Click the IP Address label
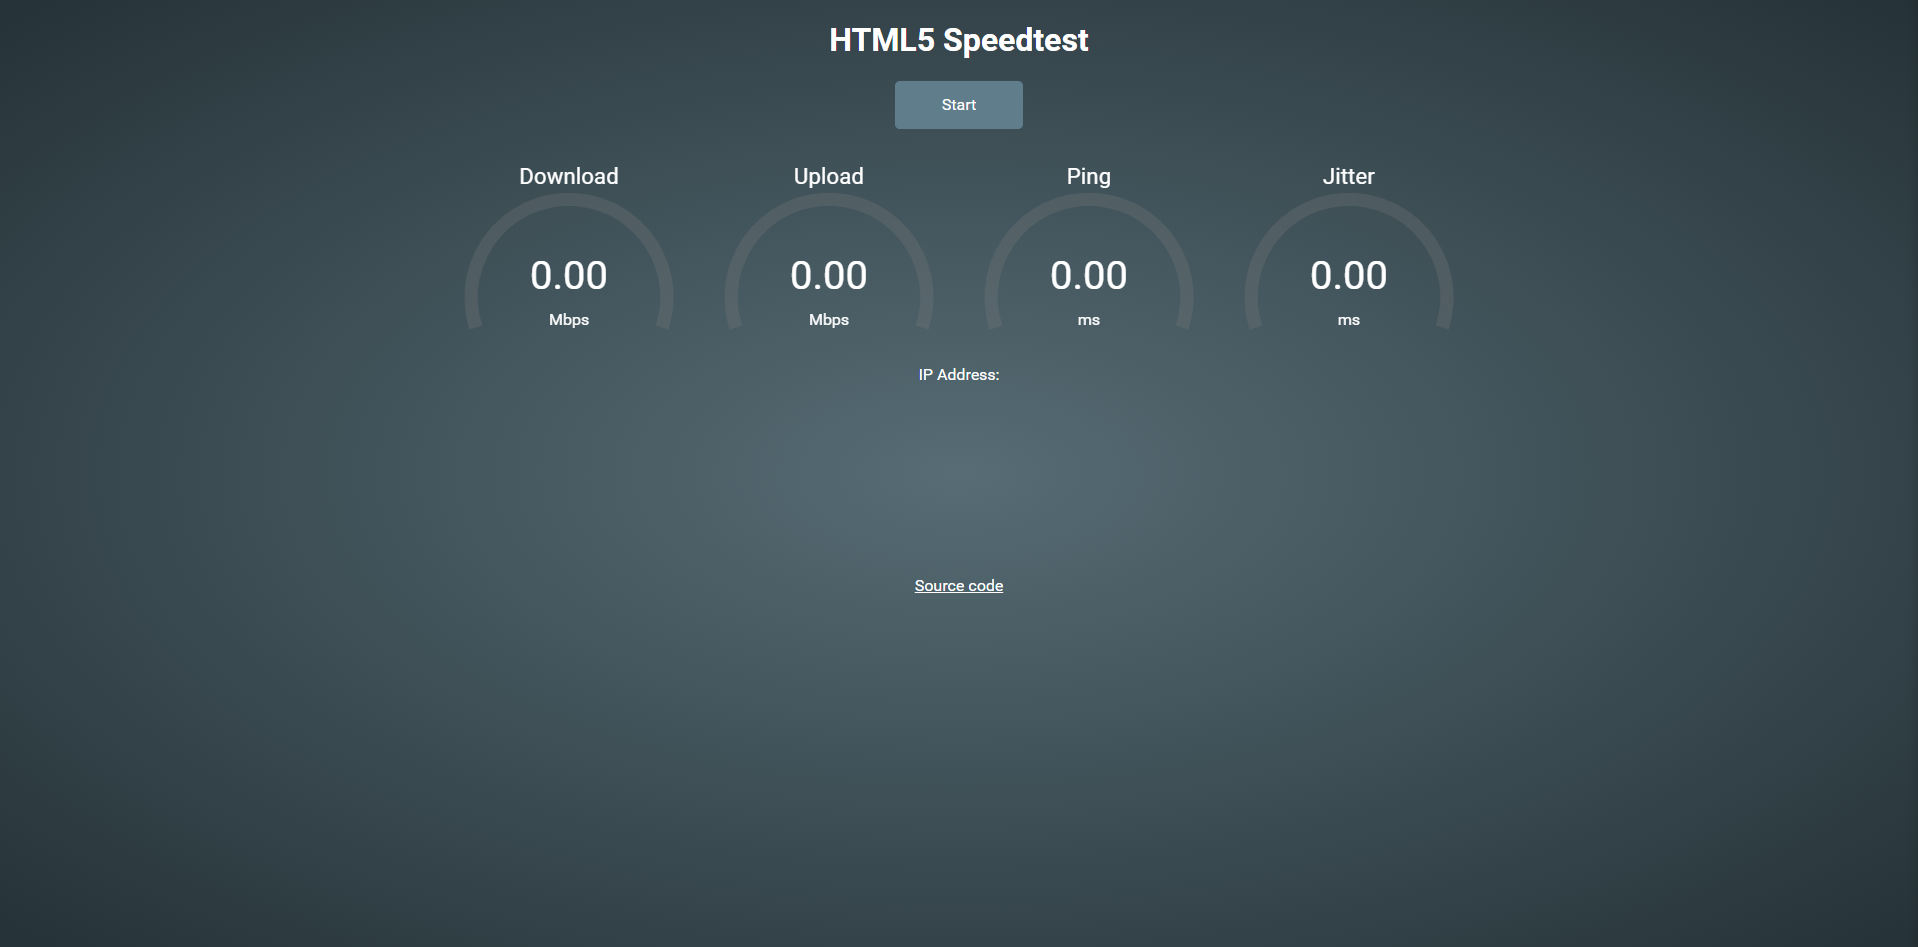The height and width of the screenshot is (947, 1918). (958, 375)
